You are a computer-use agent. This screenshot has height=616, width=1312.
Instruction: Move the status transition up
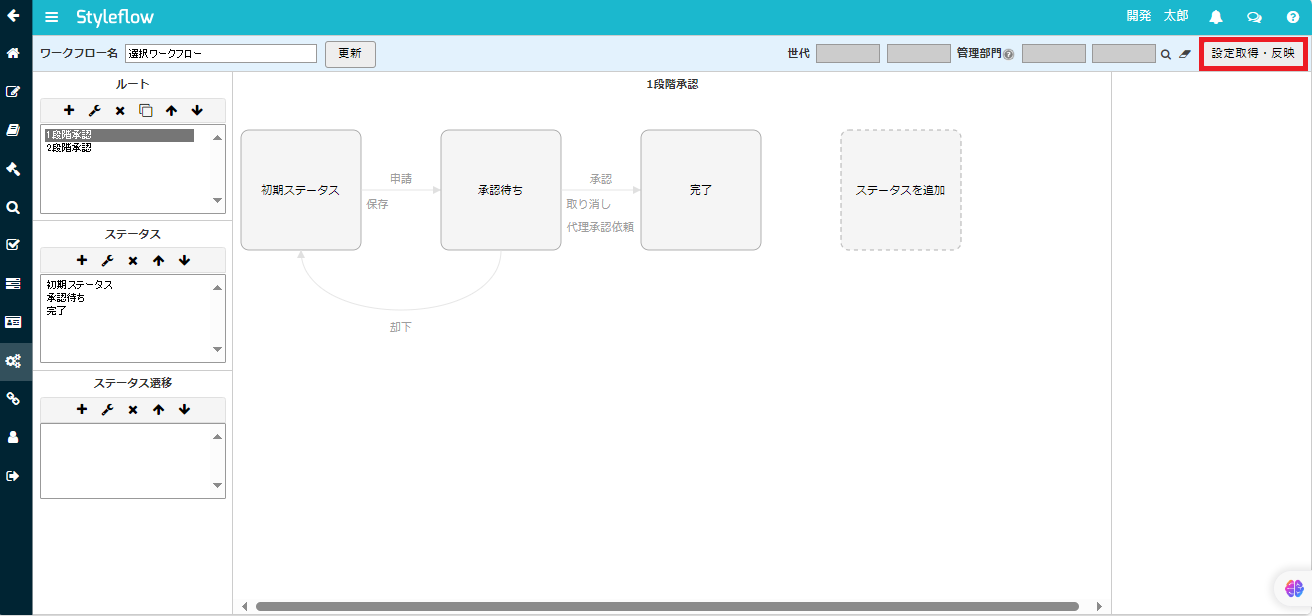pos(158,409)
